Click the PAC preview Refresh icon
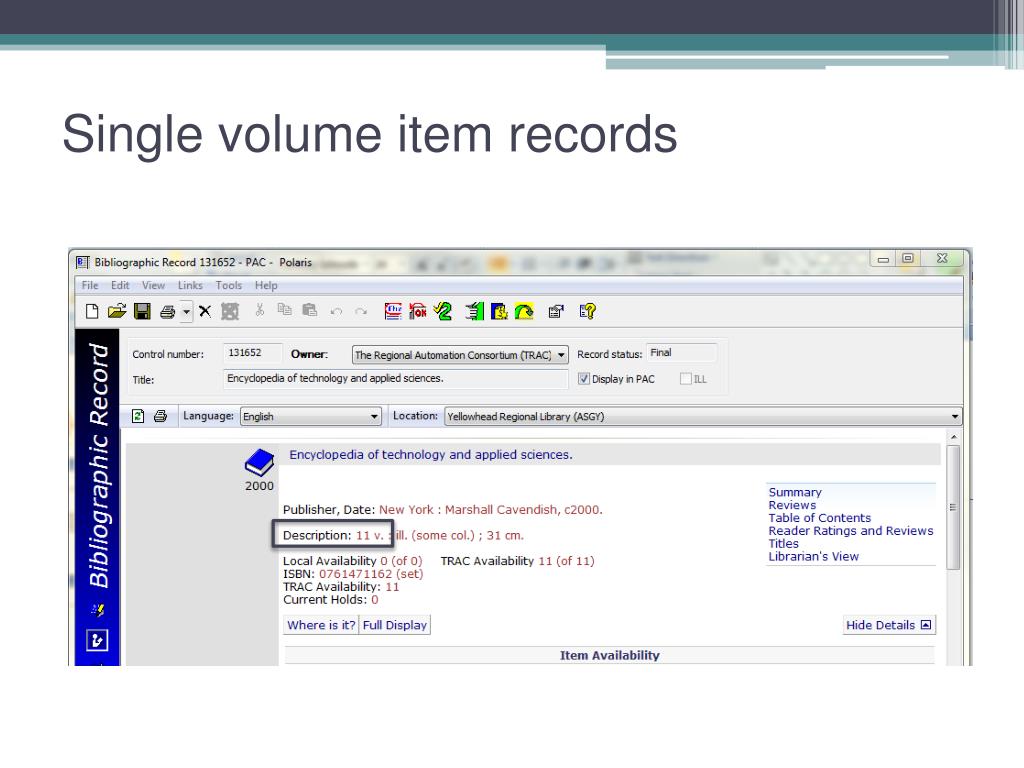Image resolution: width=1024 pixels, height=768 pixels. 138,416
